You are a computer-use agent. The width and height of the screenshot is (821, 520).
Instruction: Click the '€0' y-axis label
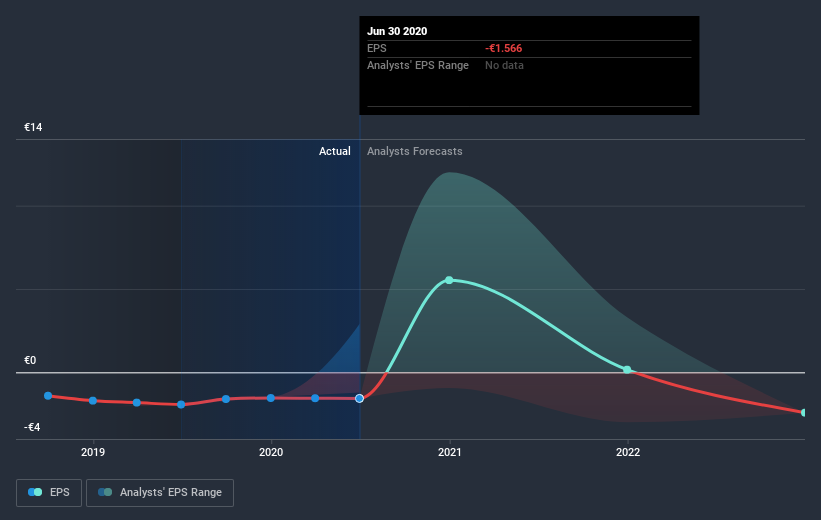30,360
